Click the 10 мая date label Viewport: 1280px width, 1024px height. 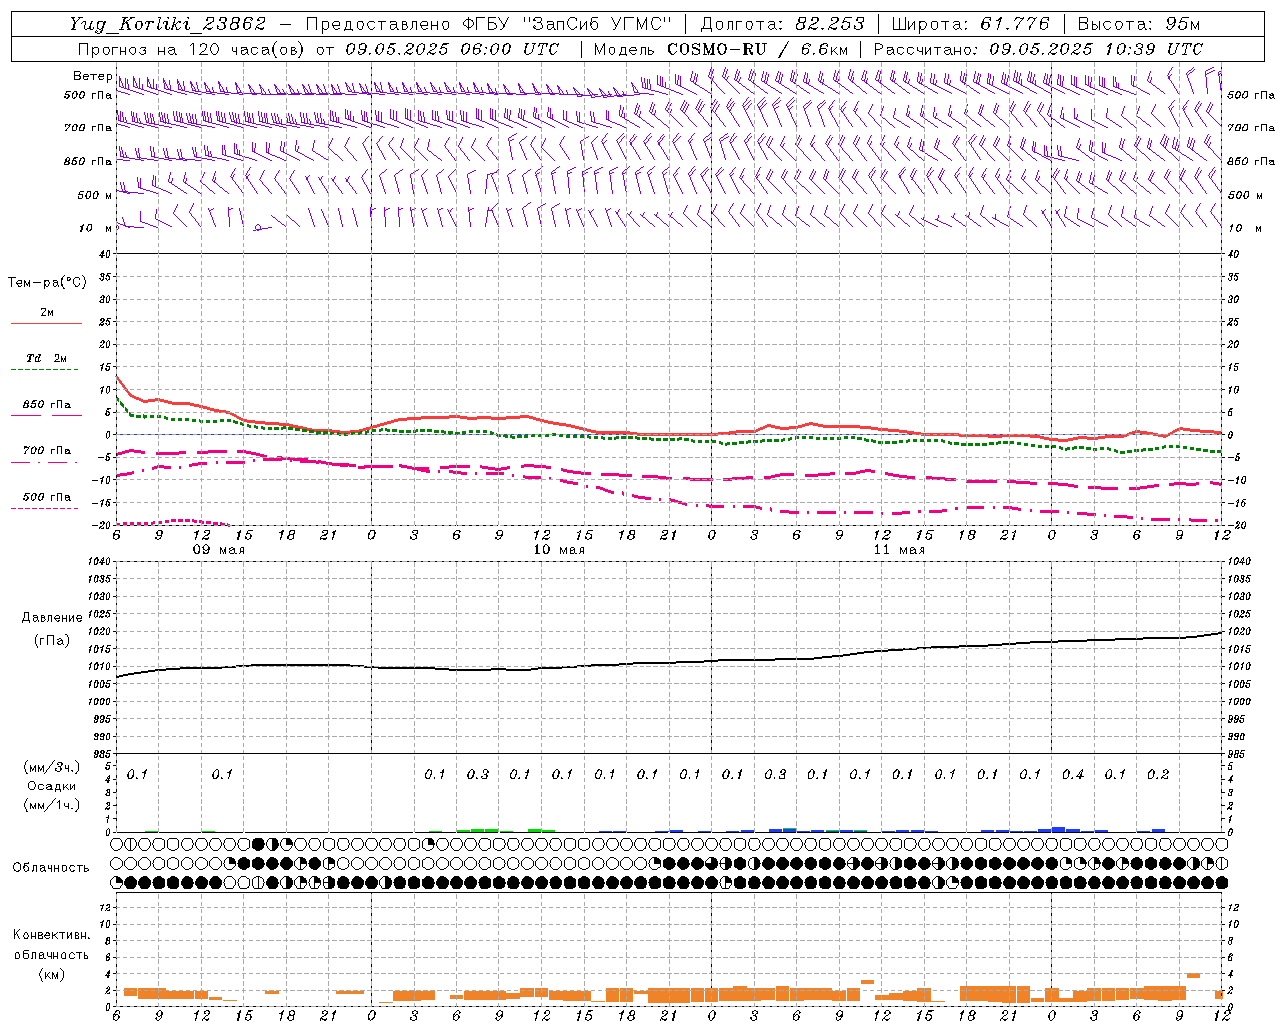(x=558, y=550)
